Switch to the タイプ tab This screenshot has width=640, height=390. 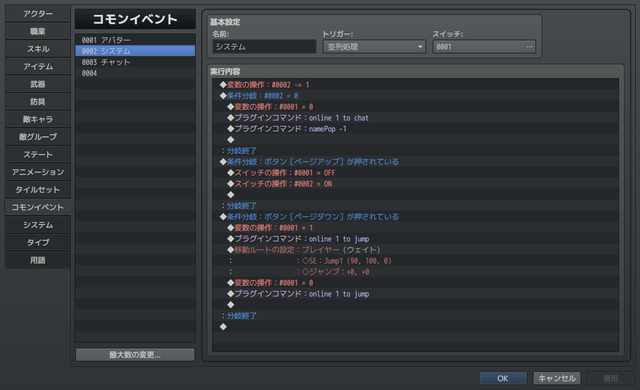click(38, 242)
